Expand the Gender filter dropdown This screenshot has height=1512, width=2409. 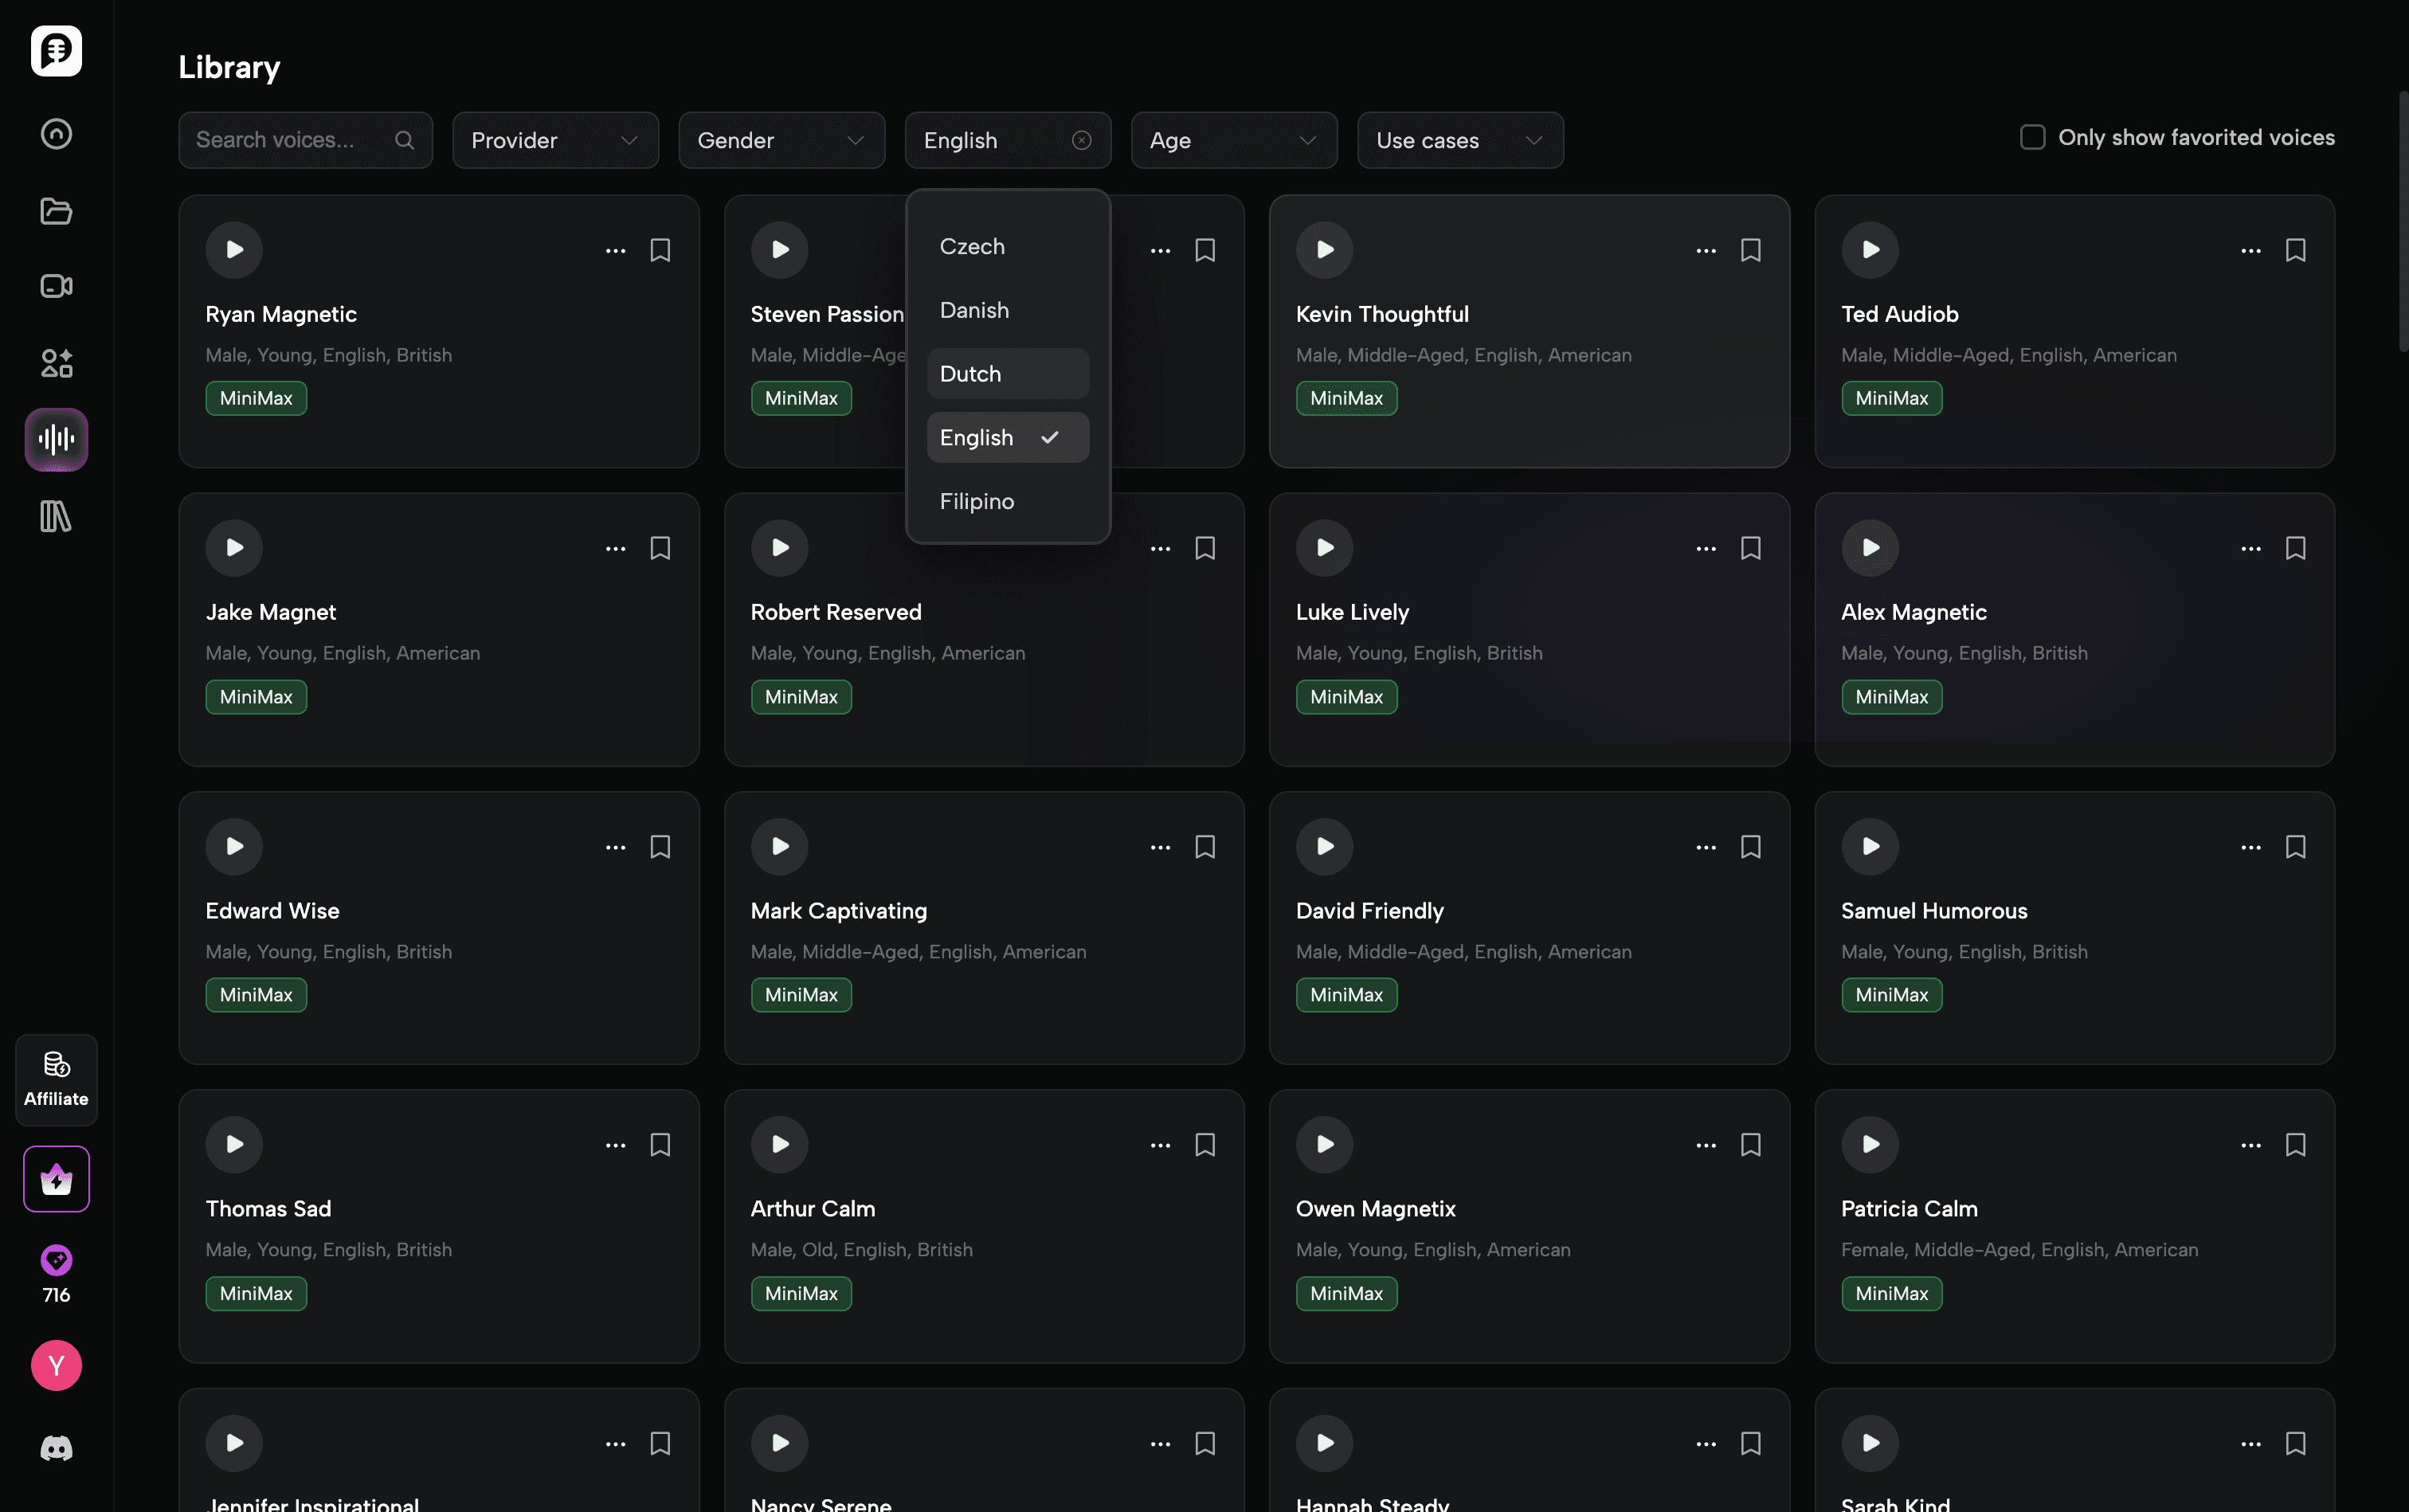(781, 140)
